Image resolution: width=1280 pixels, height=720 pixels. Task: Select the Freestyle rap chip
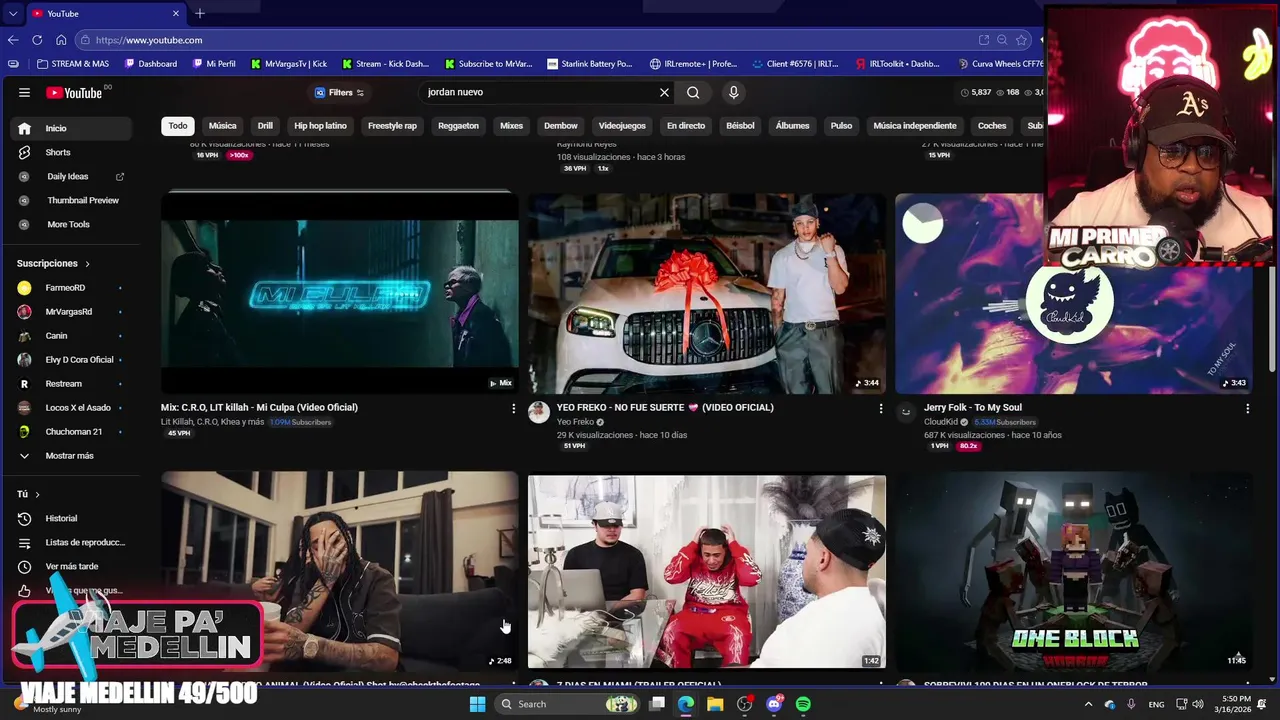click(x=392, y=126)
